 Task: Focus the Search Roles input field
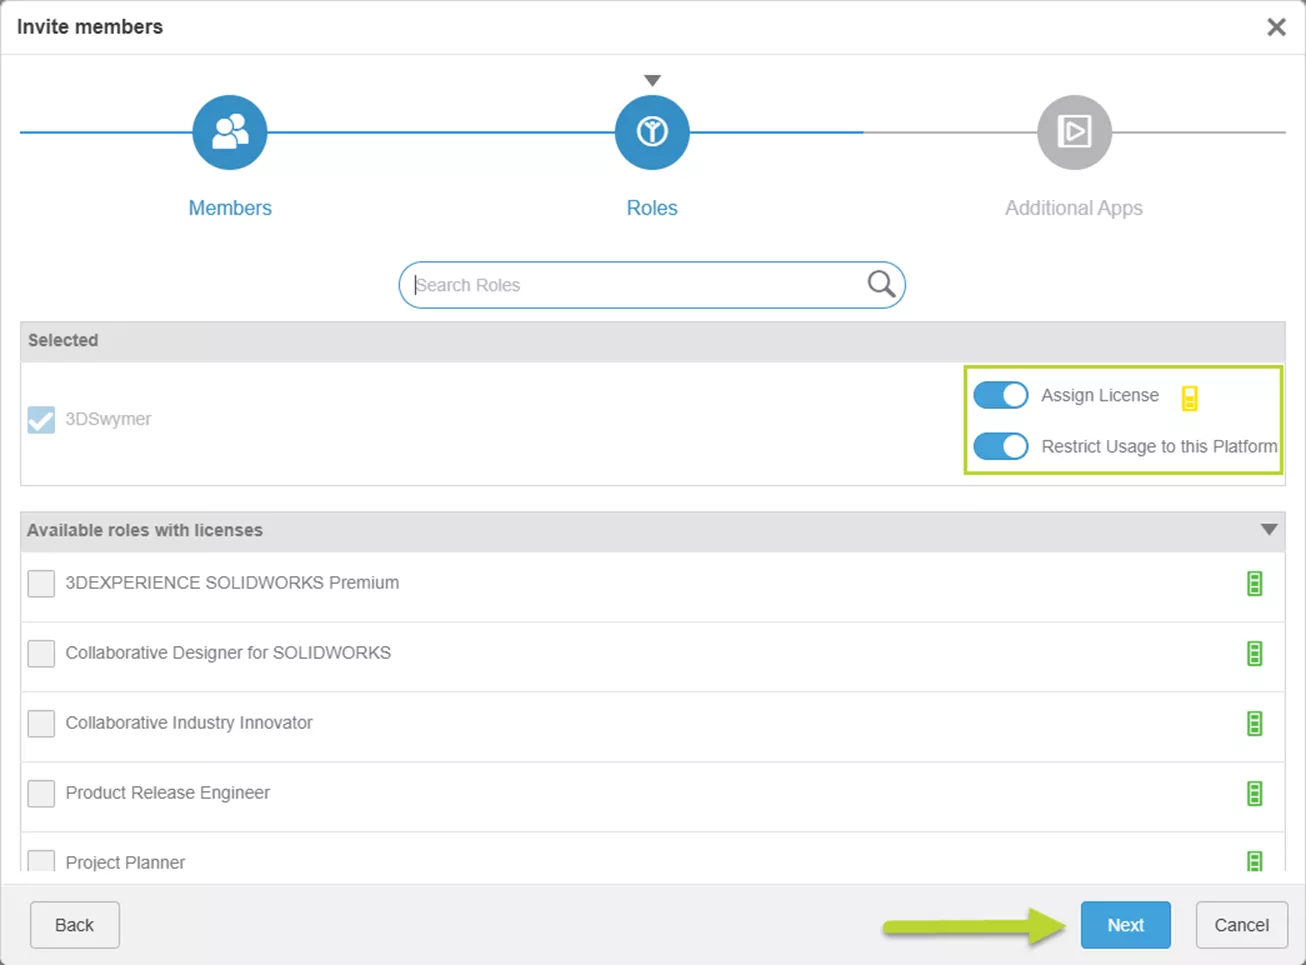tap(635, 285)
